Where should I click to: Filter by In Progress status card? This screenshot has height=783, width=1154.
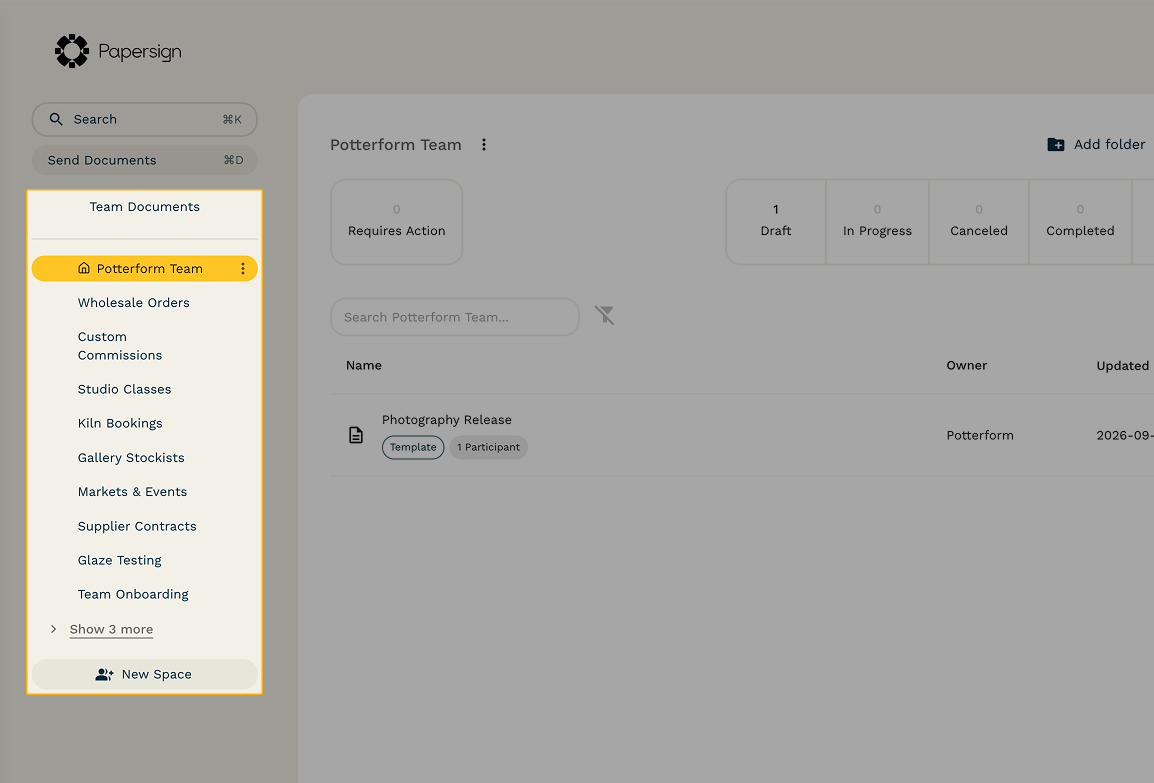point(877,222)
